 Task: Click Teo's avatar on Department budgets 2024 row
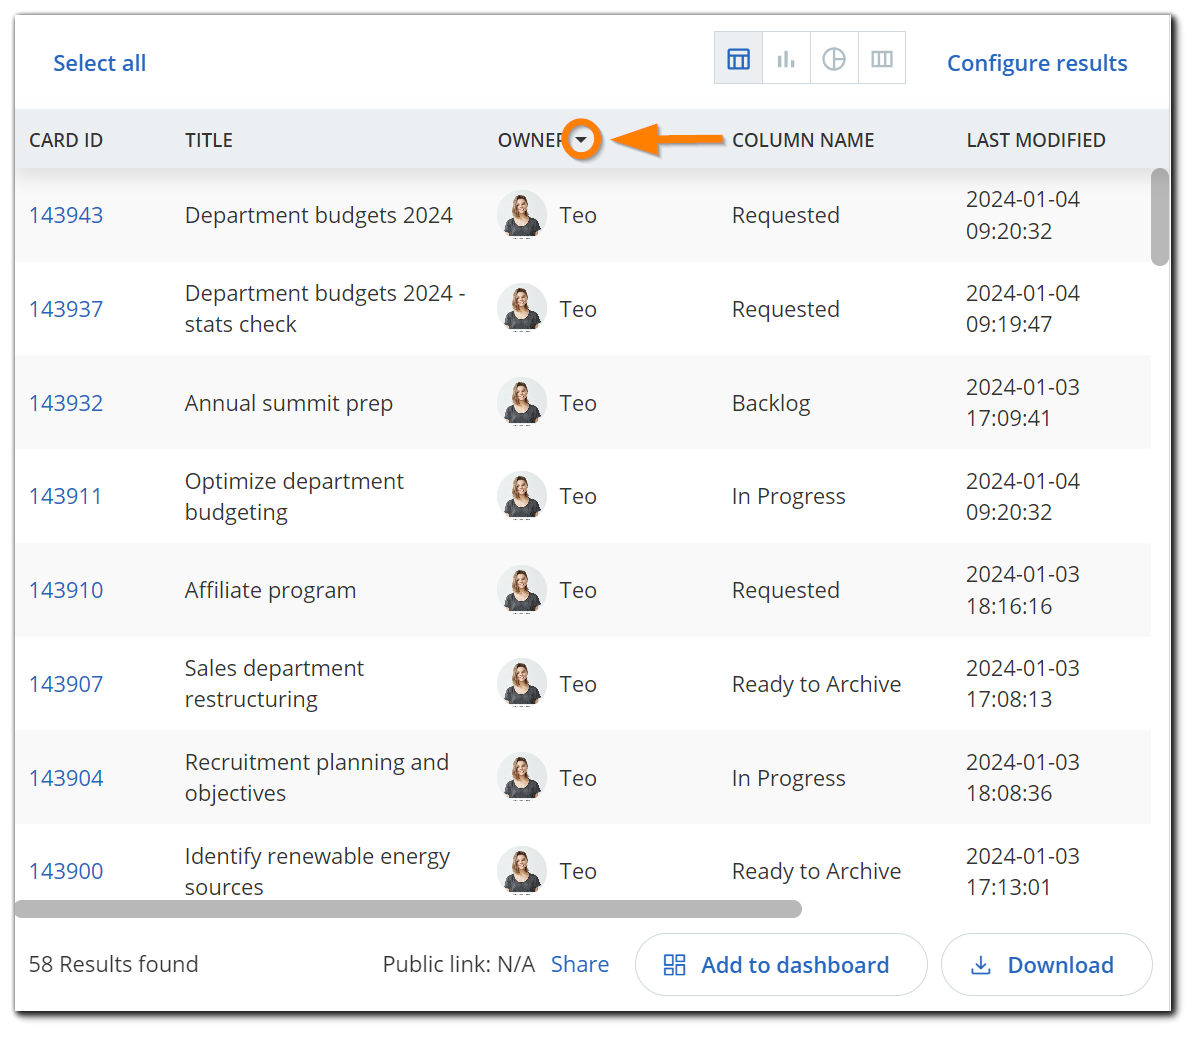(521, 214)
